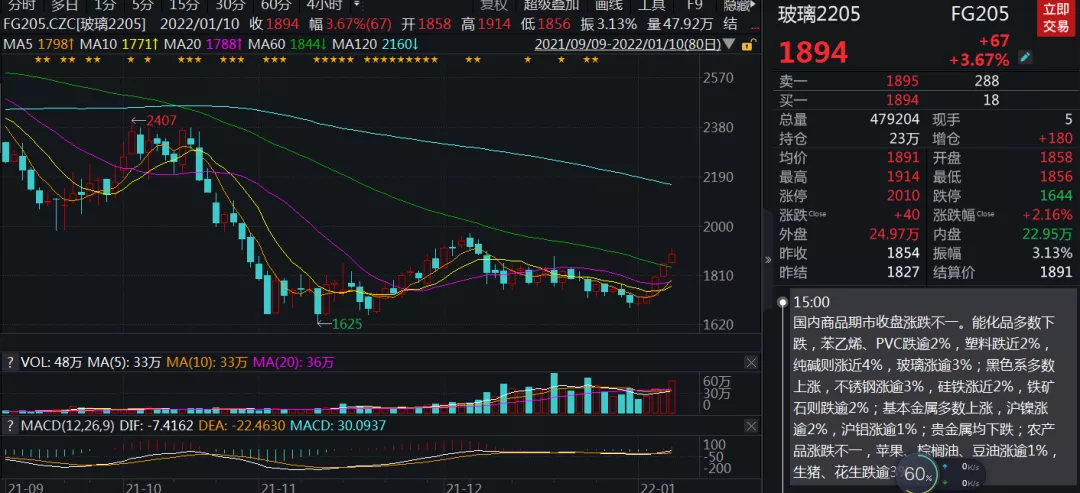Open the 工具 tools menu
1080x493 pixels.
[651, 4]
